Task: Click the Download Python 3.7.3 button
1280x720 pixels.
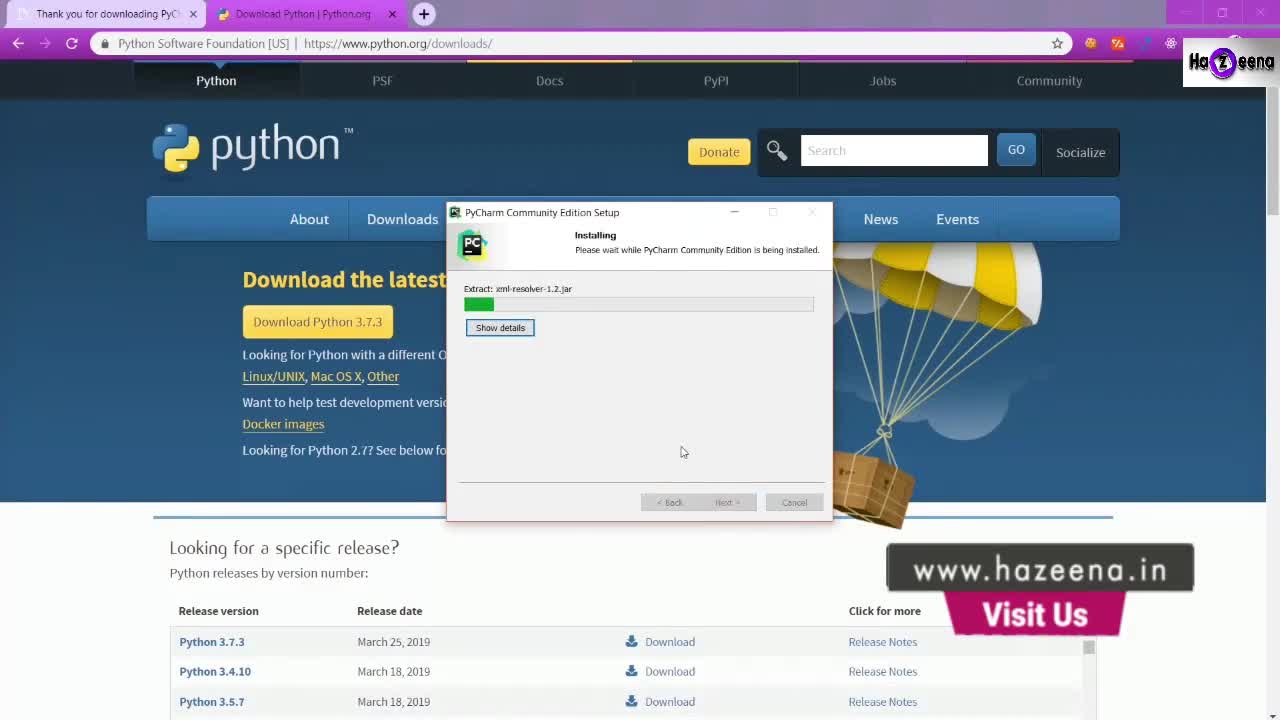Action: click(x=318, y=322)
